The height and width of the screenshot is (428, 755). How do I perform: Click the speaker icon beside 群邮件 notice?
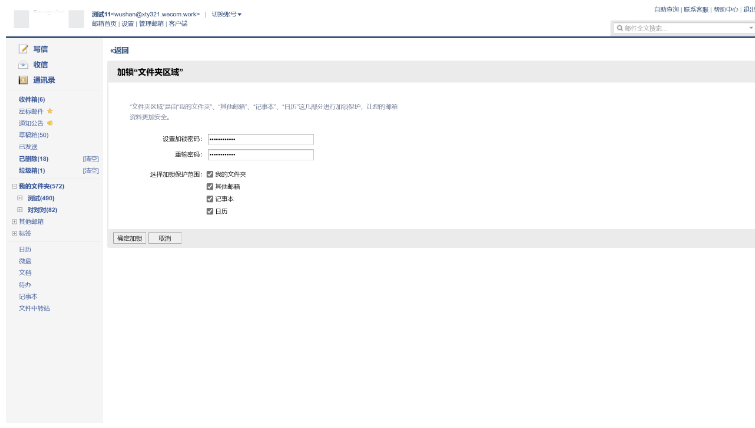pos(50,123)
